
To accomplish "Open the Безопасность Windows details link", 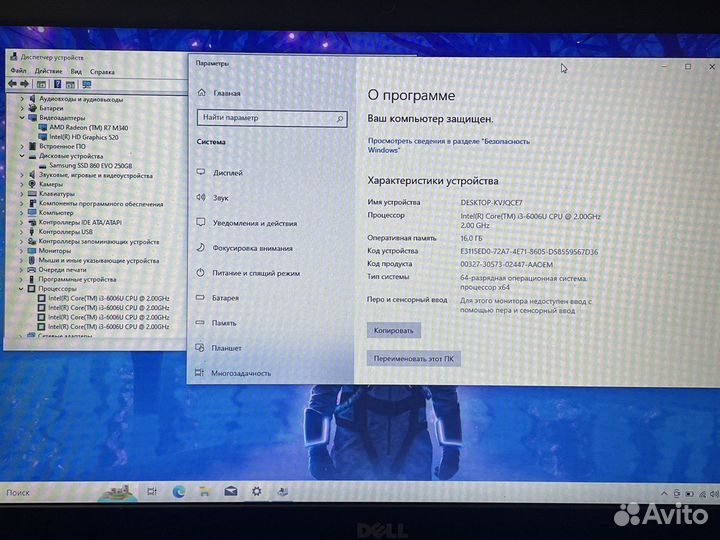I will [448, 146].
